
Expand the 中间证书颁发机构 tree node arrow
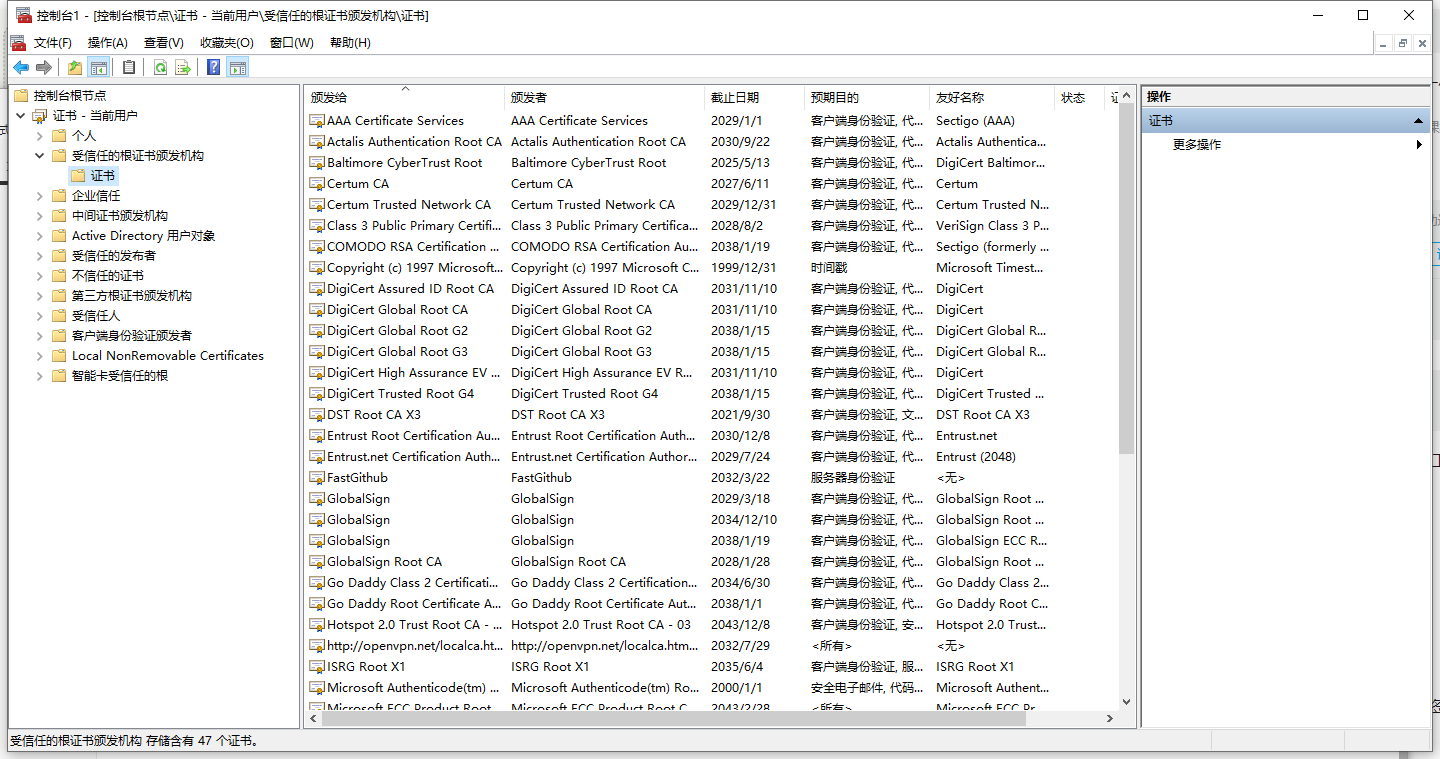[40, 215]
